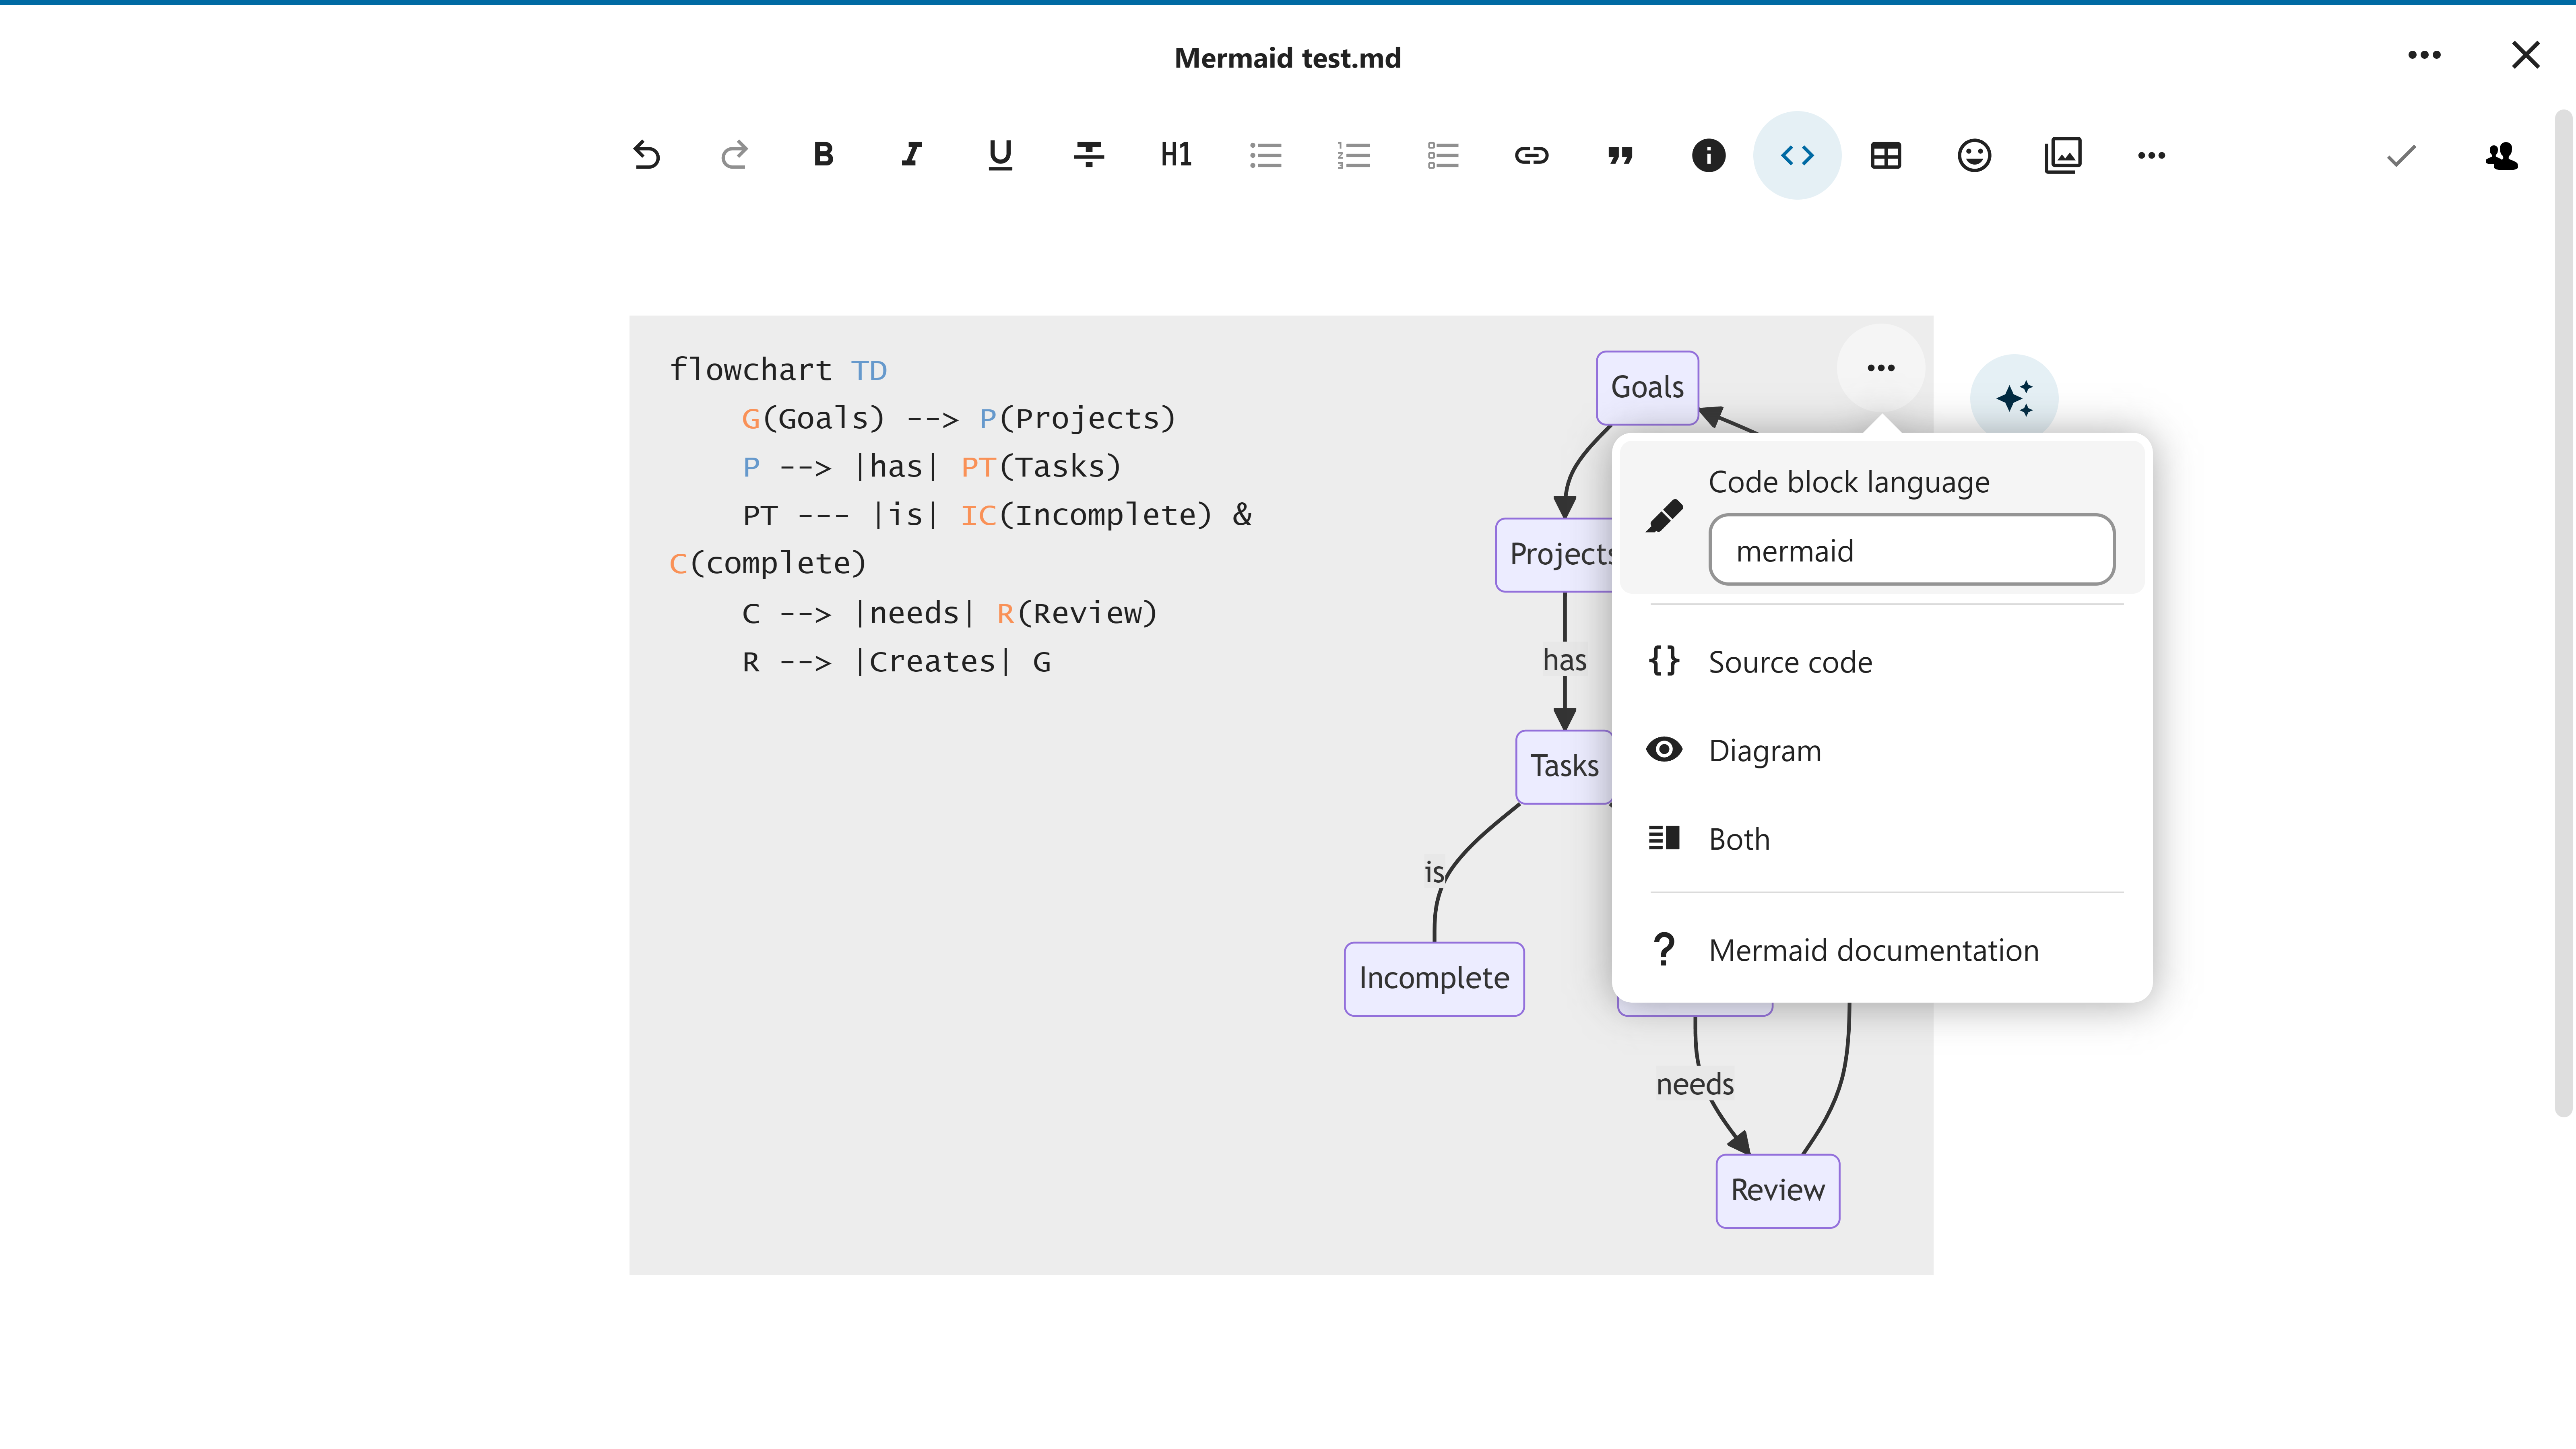This screenshot has height=1449, width=2576.
Task: Click the 'flowchart TD' code line
Action: [778, 370]
